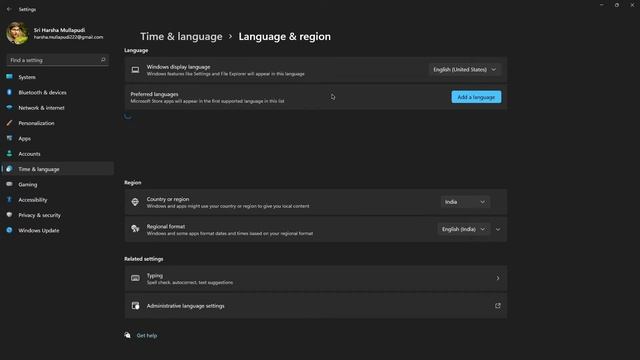The image size is (640, 360).
Task: Click the Windows Update refresh icon
Action: (9, 230)
